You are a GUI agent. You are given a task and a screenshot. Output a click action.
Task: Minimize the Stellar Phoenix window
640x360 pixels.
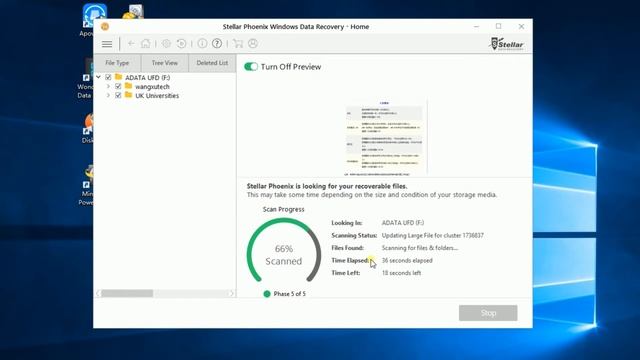pyautogui.click(x=476, y=26)
